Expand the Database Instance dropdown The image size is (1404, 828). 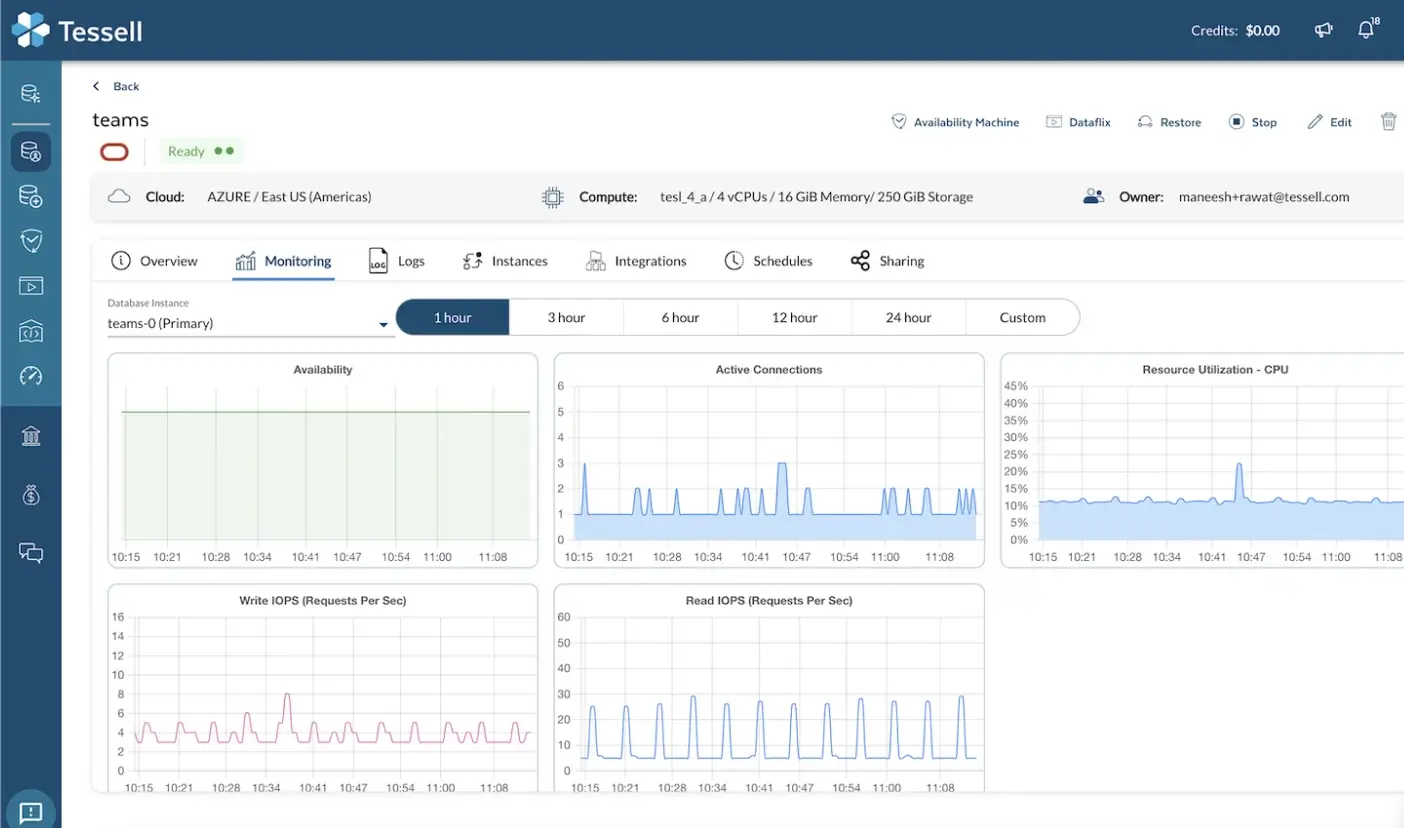click(382, 324)
